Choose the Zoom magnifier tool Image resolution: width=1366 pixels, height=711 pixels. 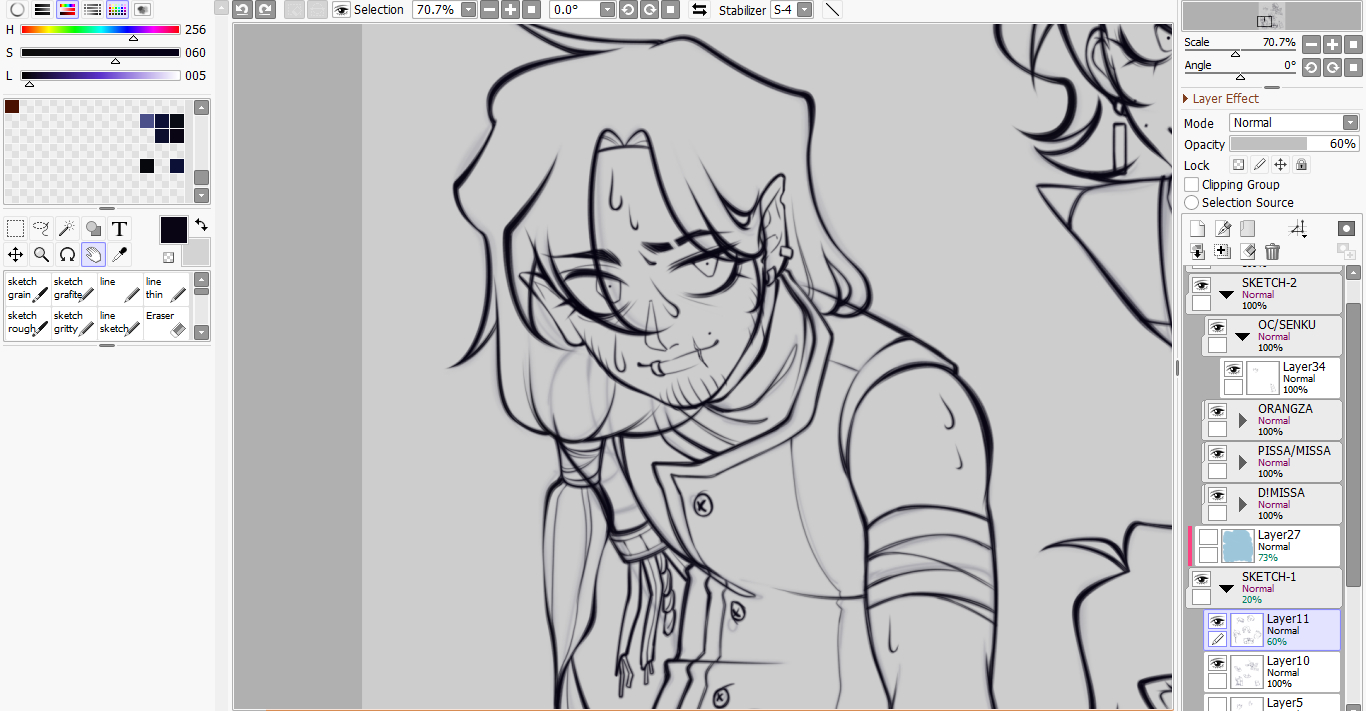[x=41, y=255]
